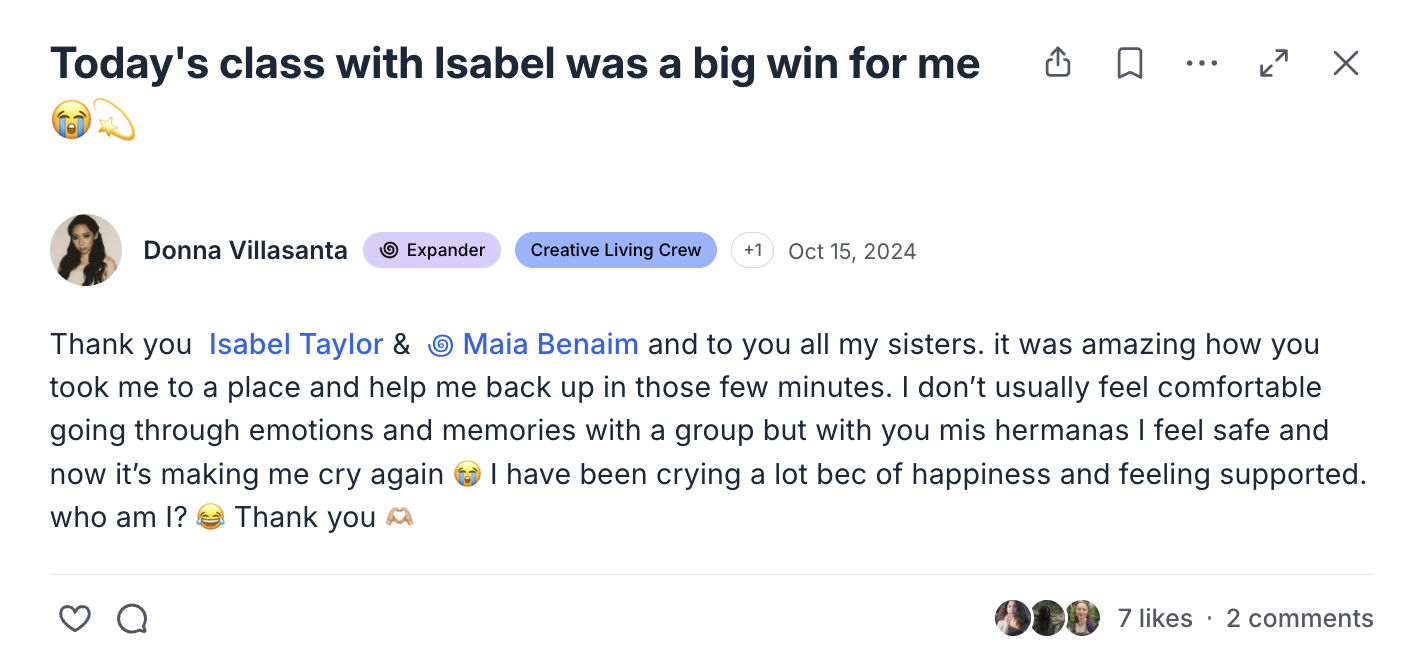Click the spiral icon beside Maia Benaim

[440, 345]
